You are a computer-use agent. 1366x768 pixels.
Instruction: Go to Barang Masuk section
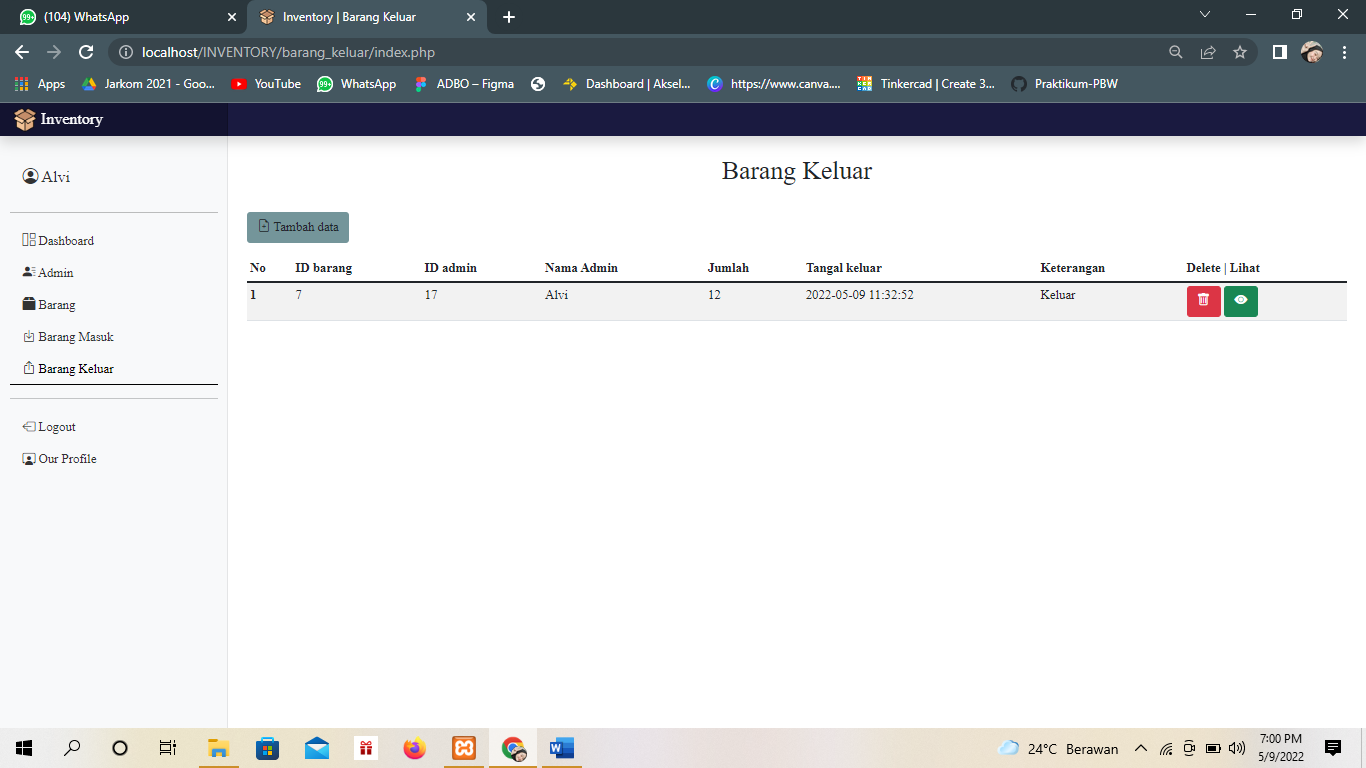point(67,336)
